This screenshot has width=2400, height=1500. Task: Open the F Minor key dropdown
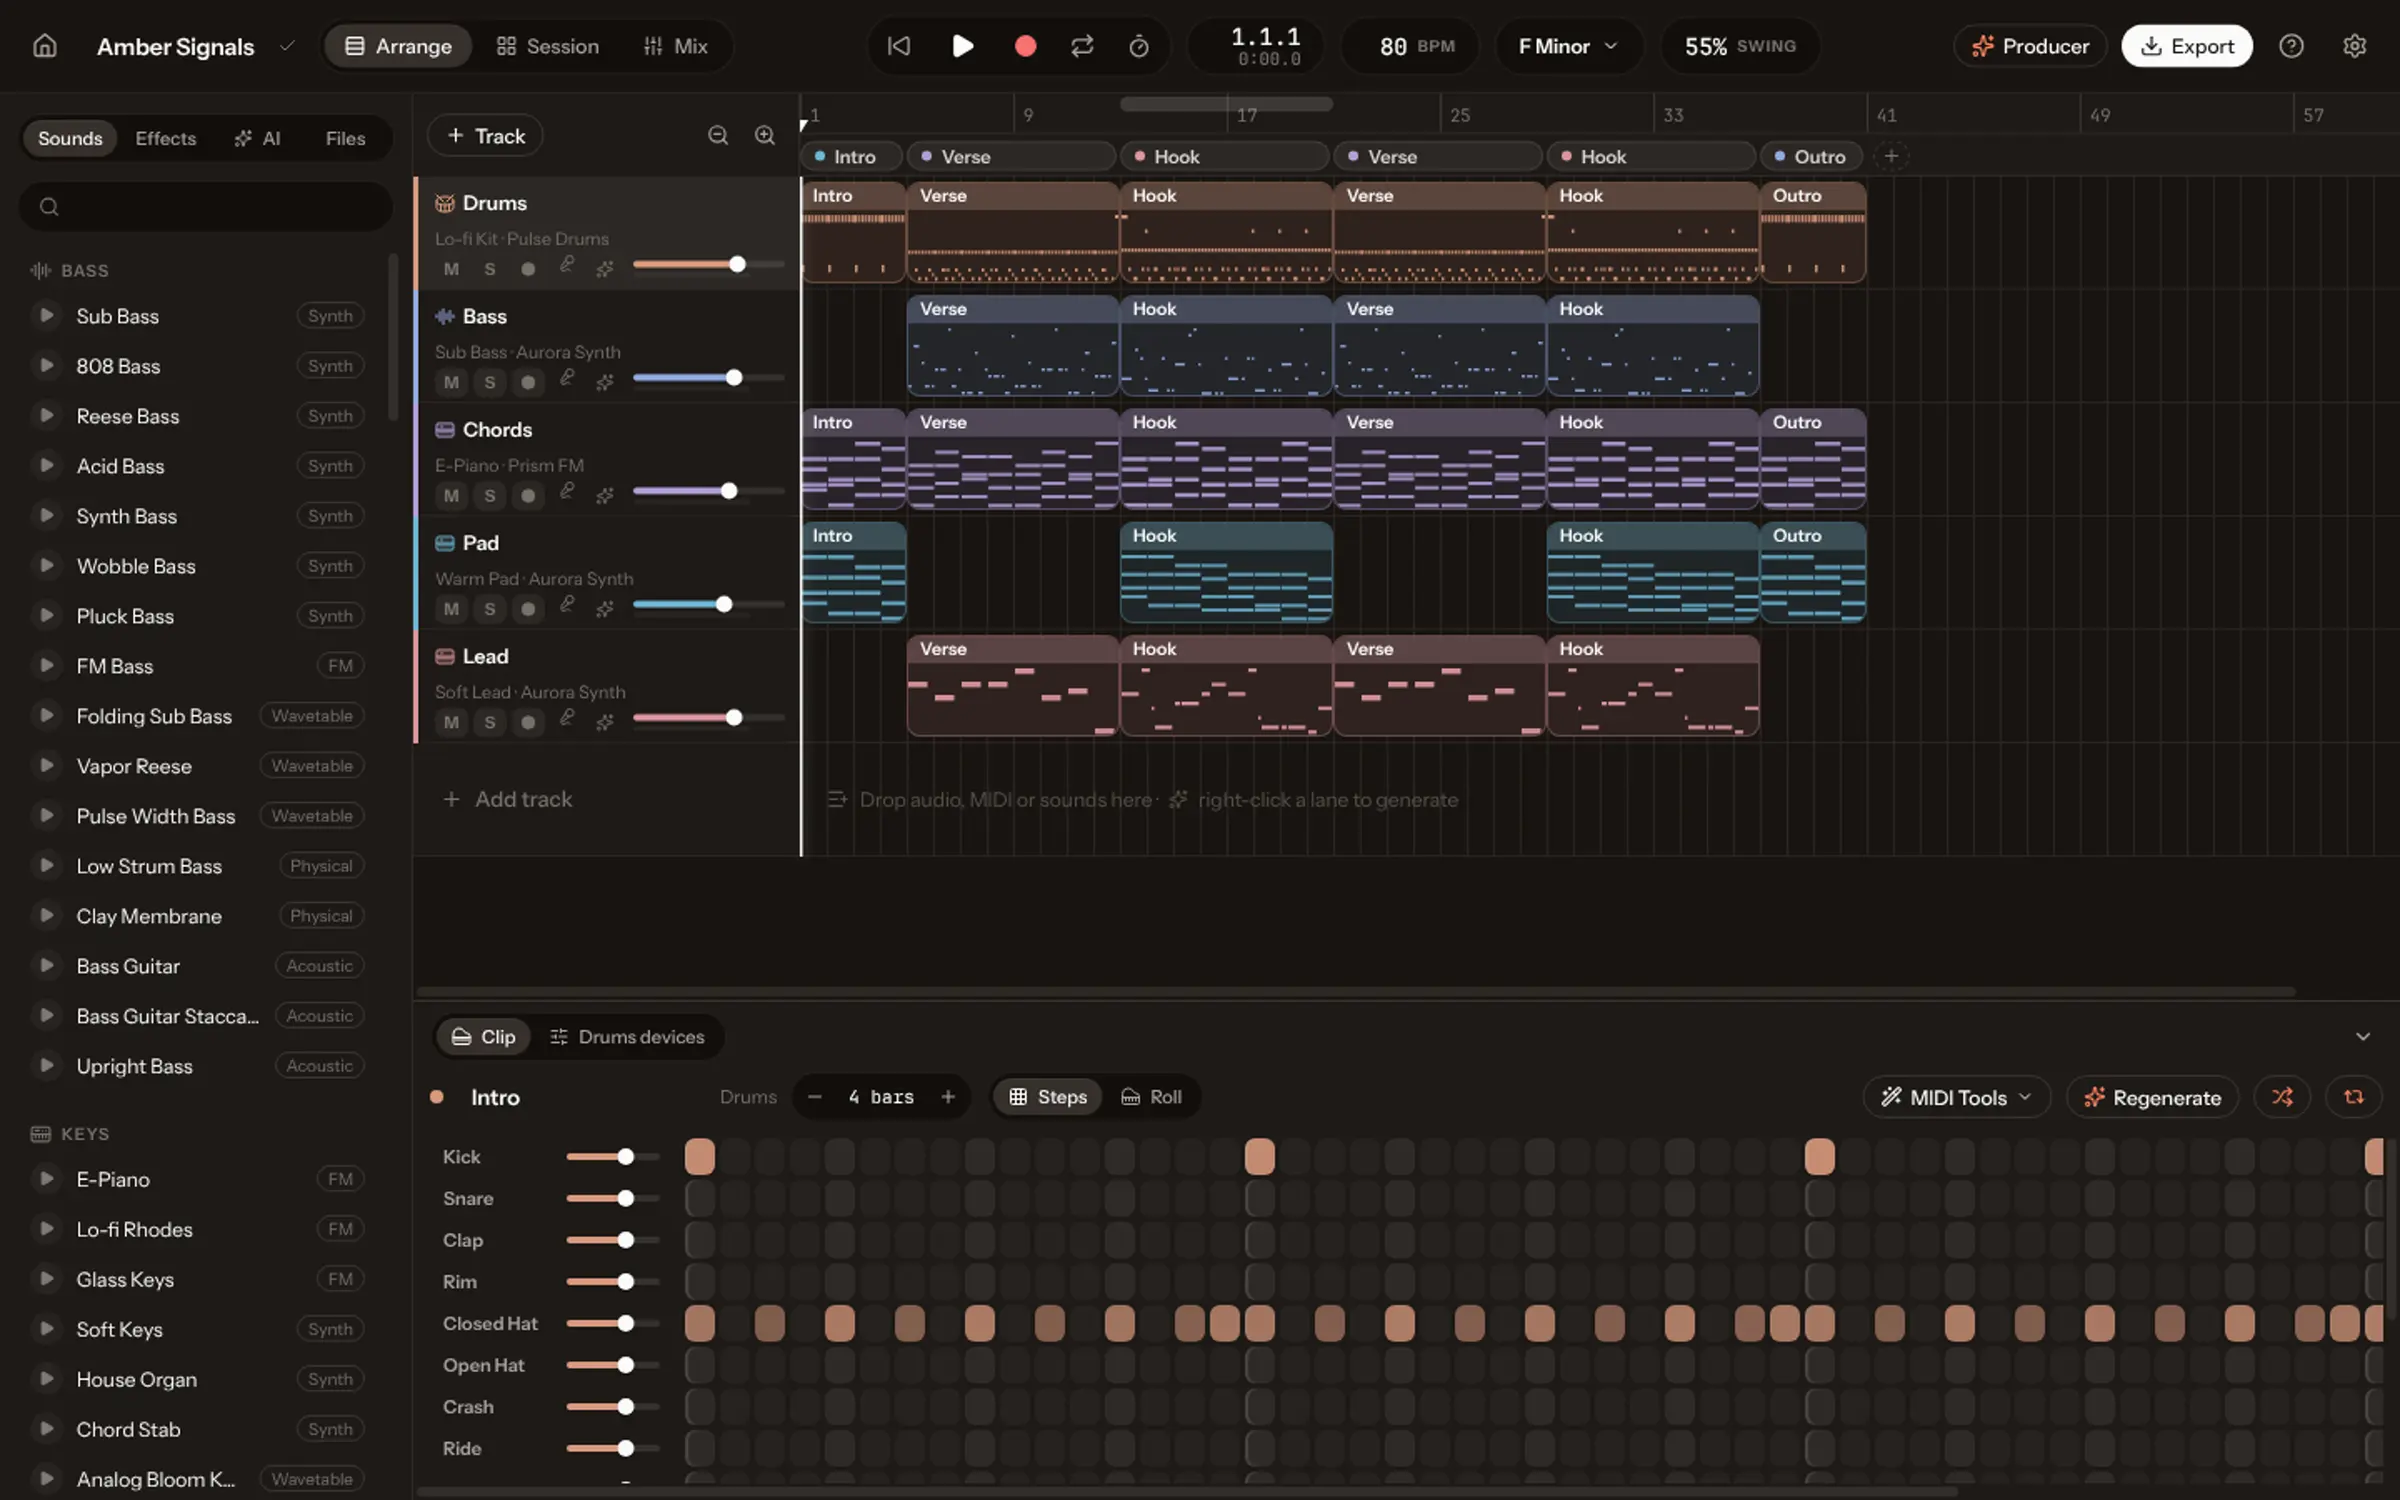point(1568,46)
